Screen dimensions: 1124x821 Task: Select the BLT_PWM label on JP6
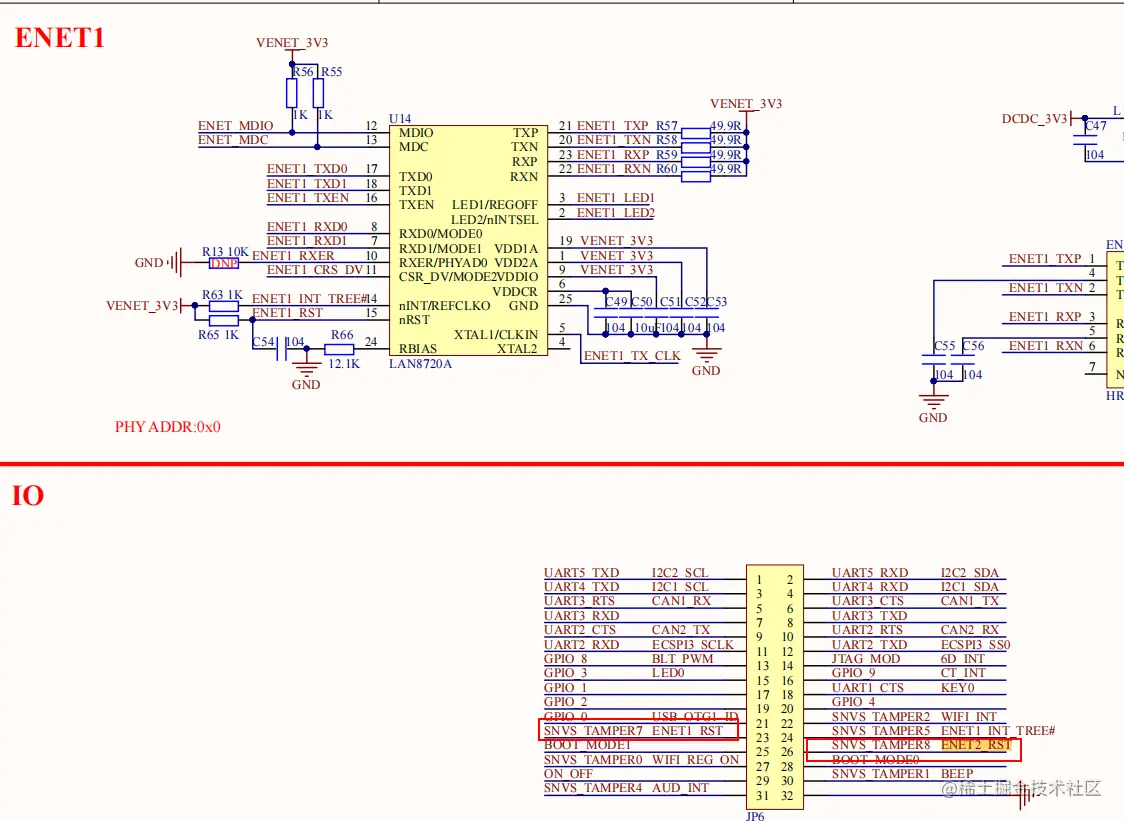682,659
